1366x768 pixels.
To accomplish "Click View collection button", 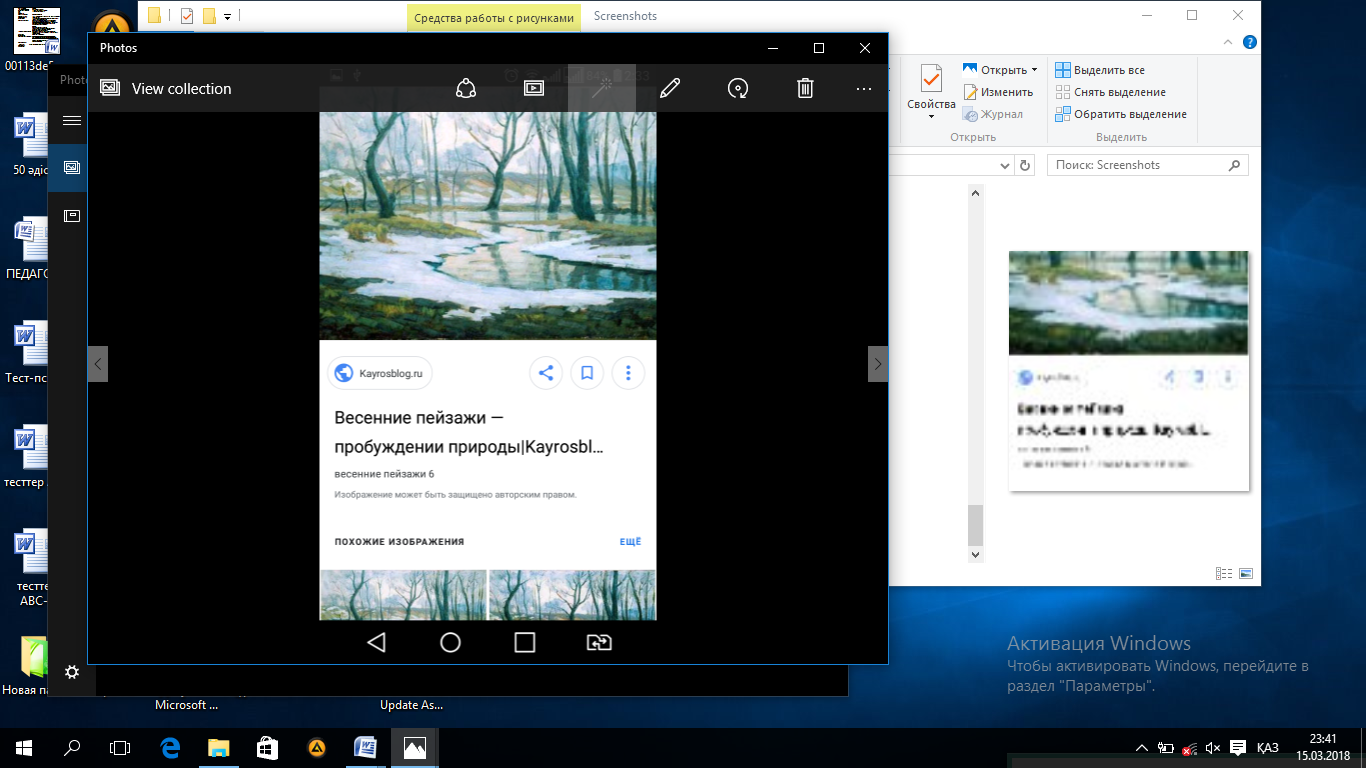I will (x=166, y=88).
